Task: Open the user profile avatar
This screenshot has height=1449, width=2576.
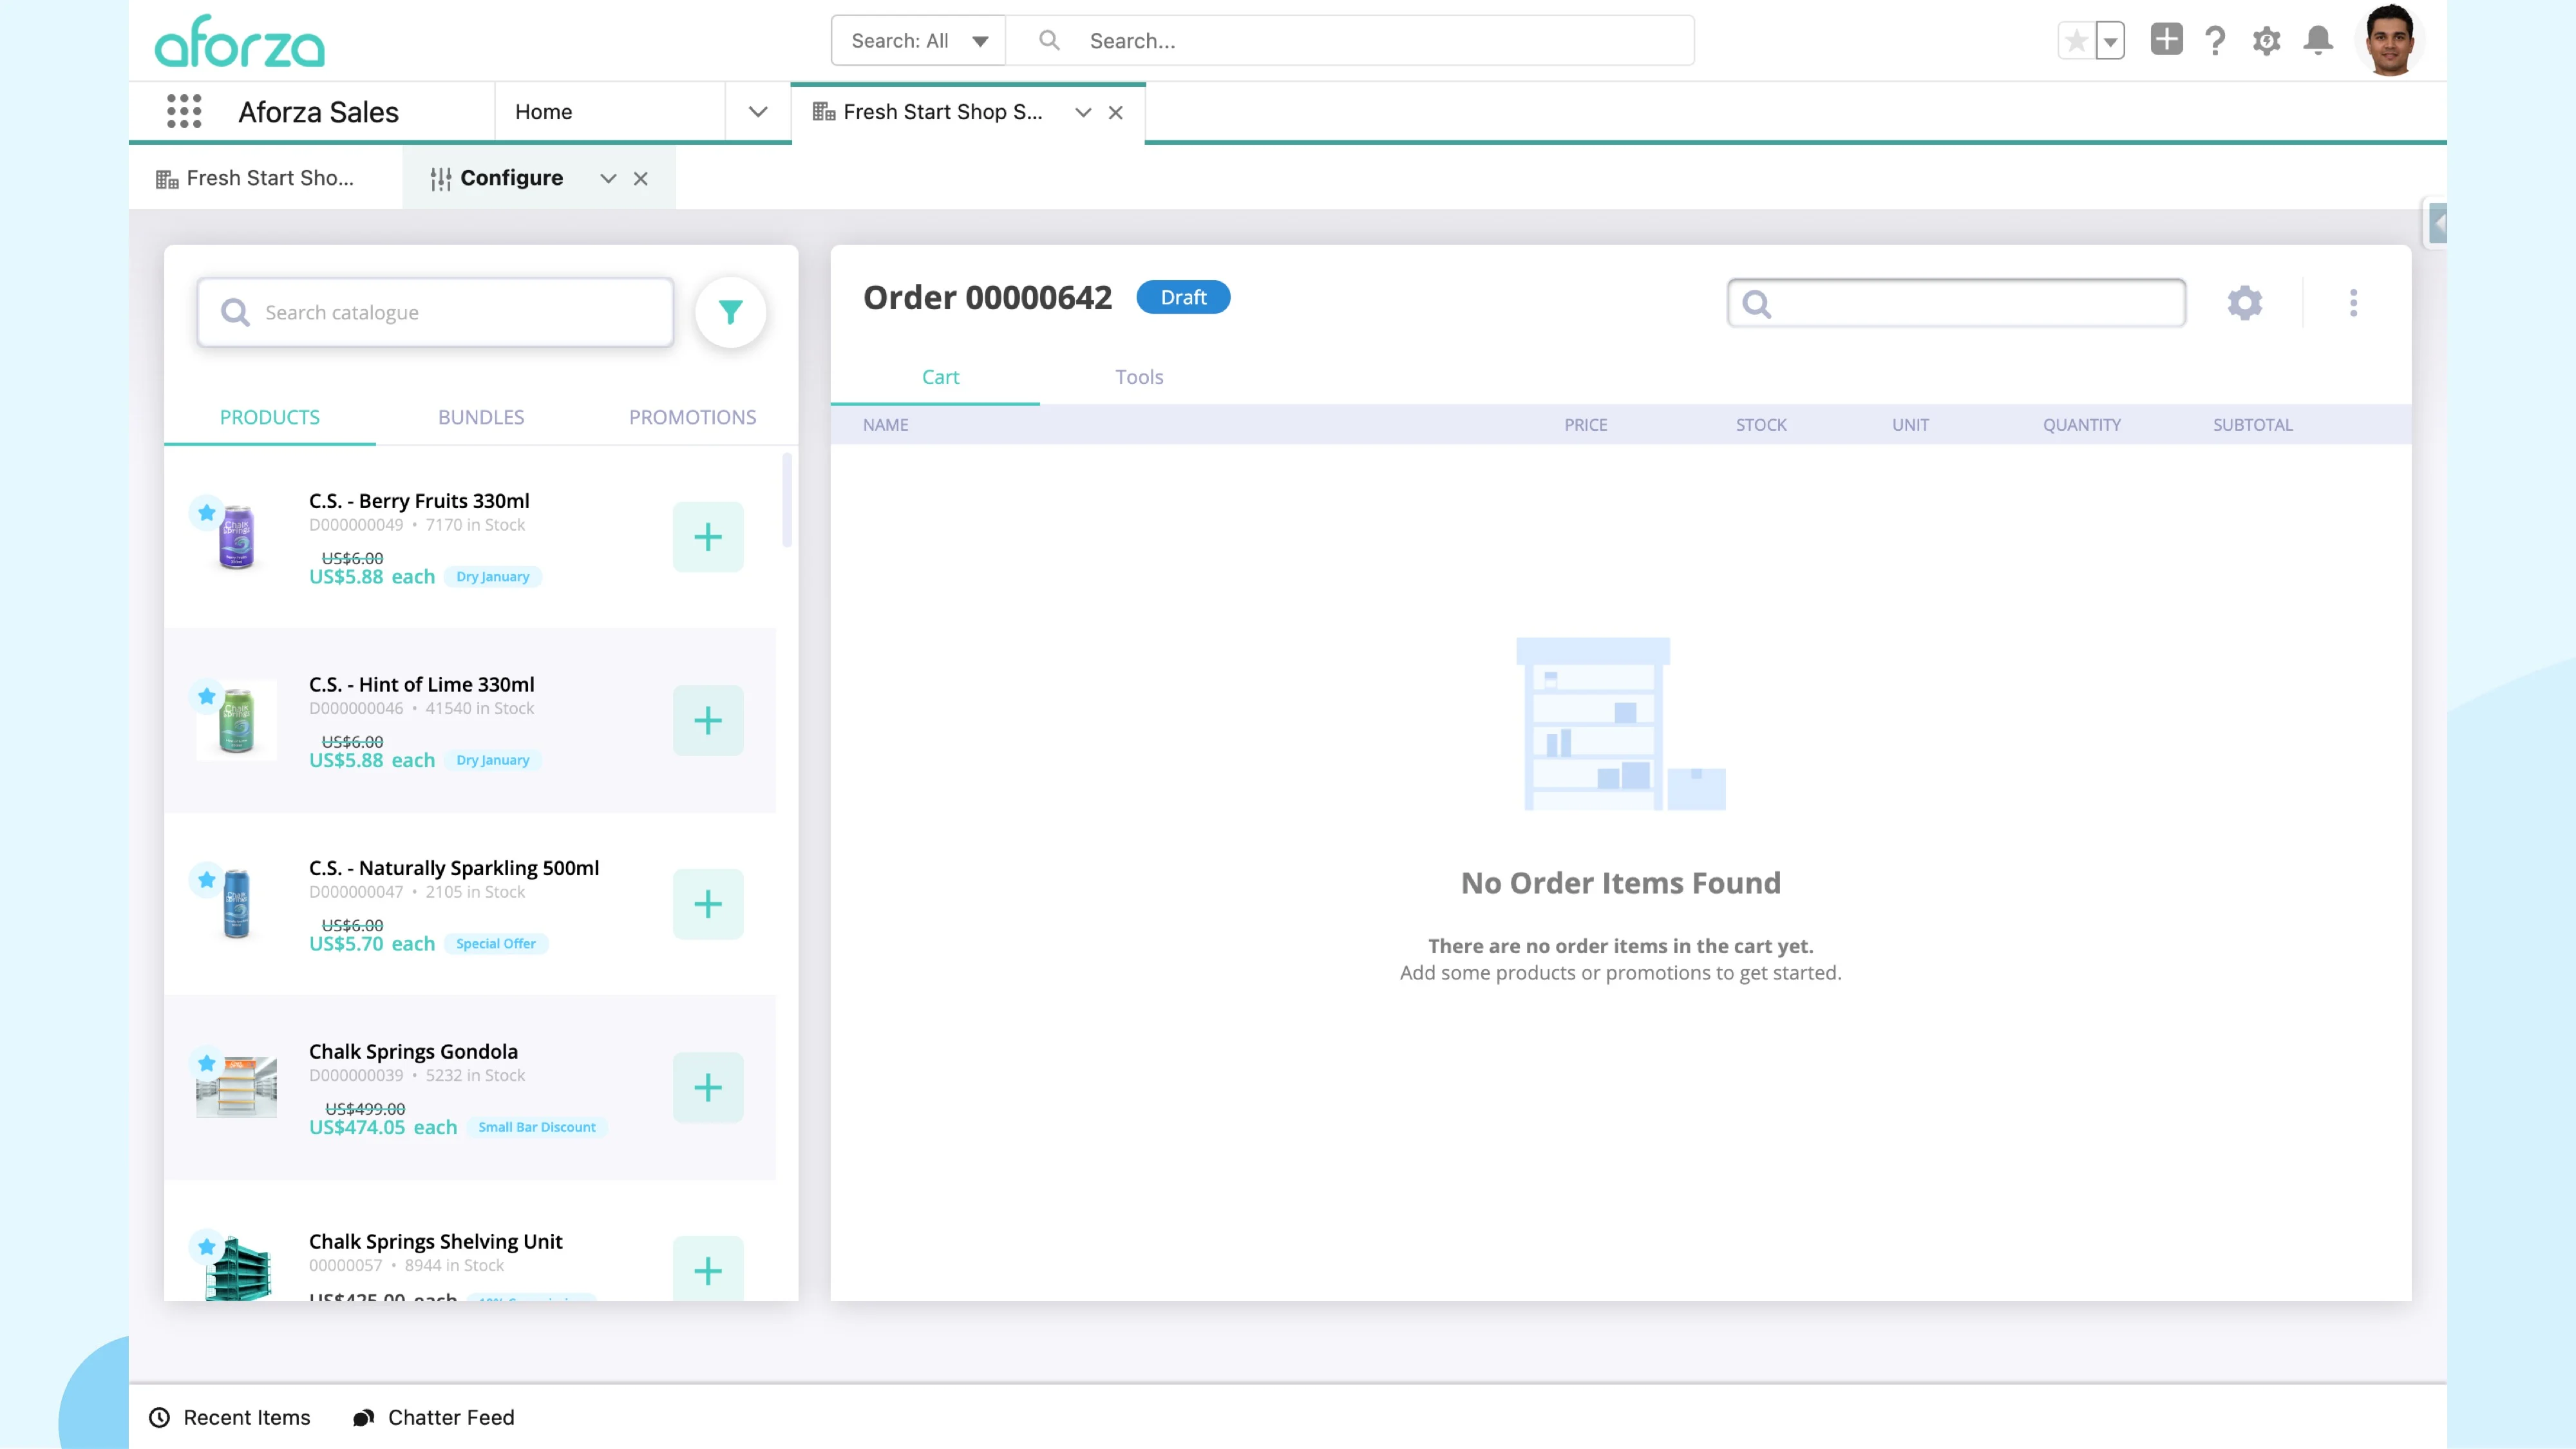Action: click(x=2390, y=40)
